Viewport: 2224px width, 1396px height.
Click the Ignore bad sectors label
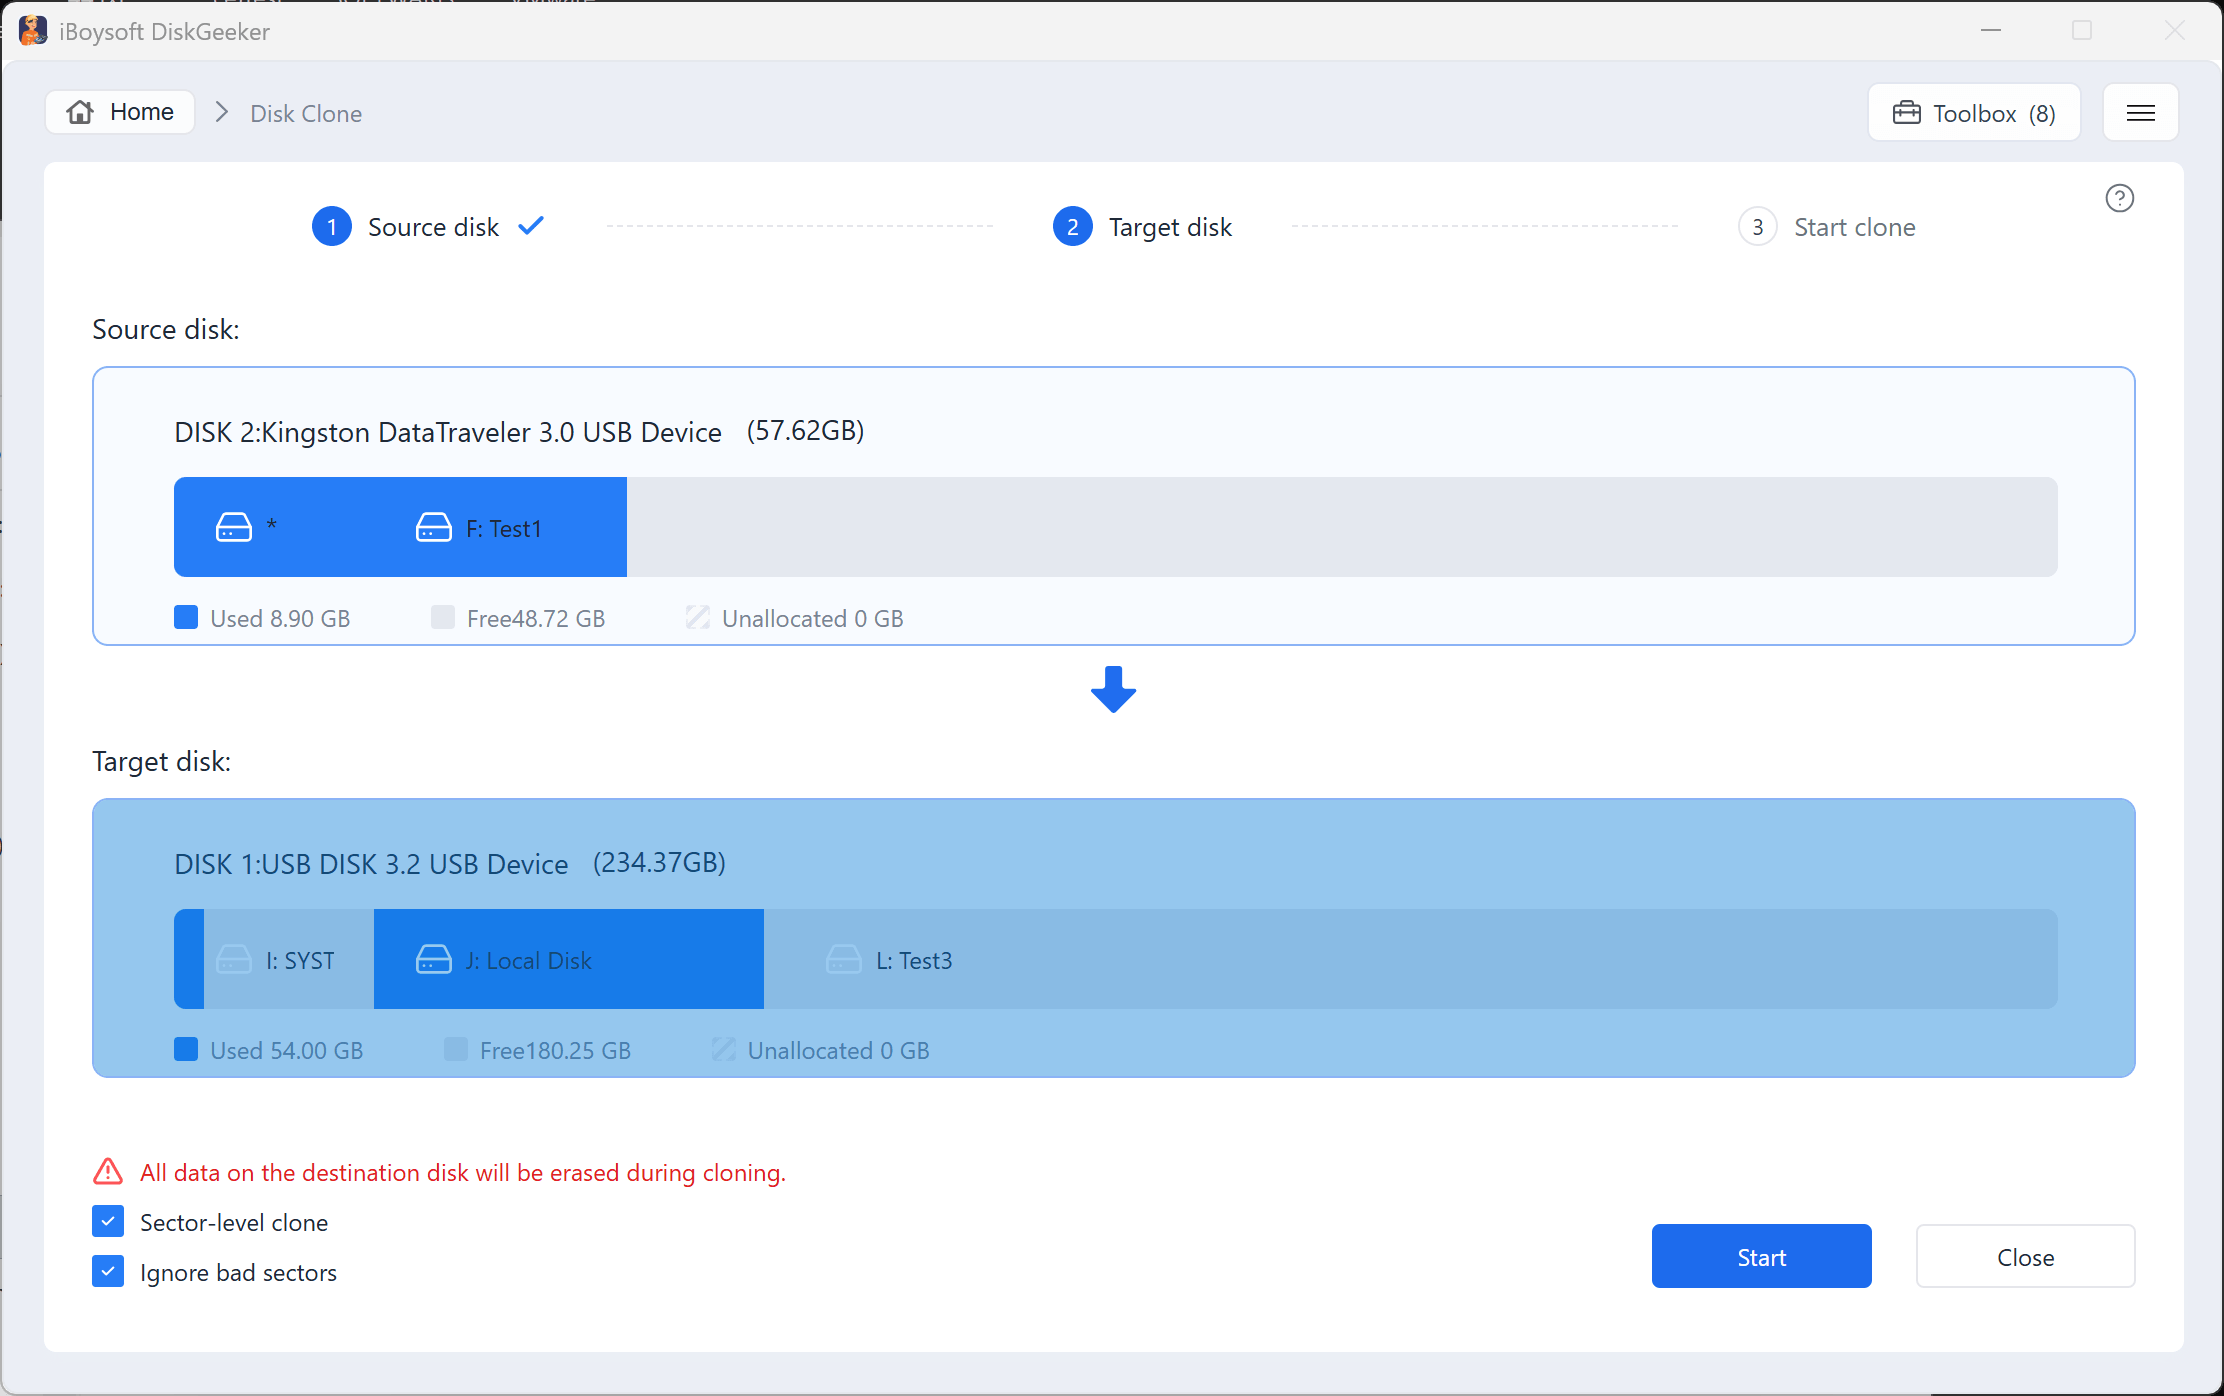click(238, 1273)
